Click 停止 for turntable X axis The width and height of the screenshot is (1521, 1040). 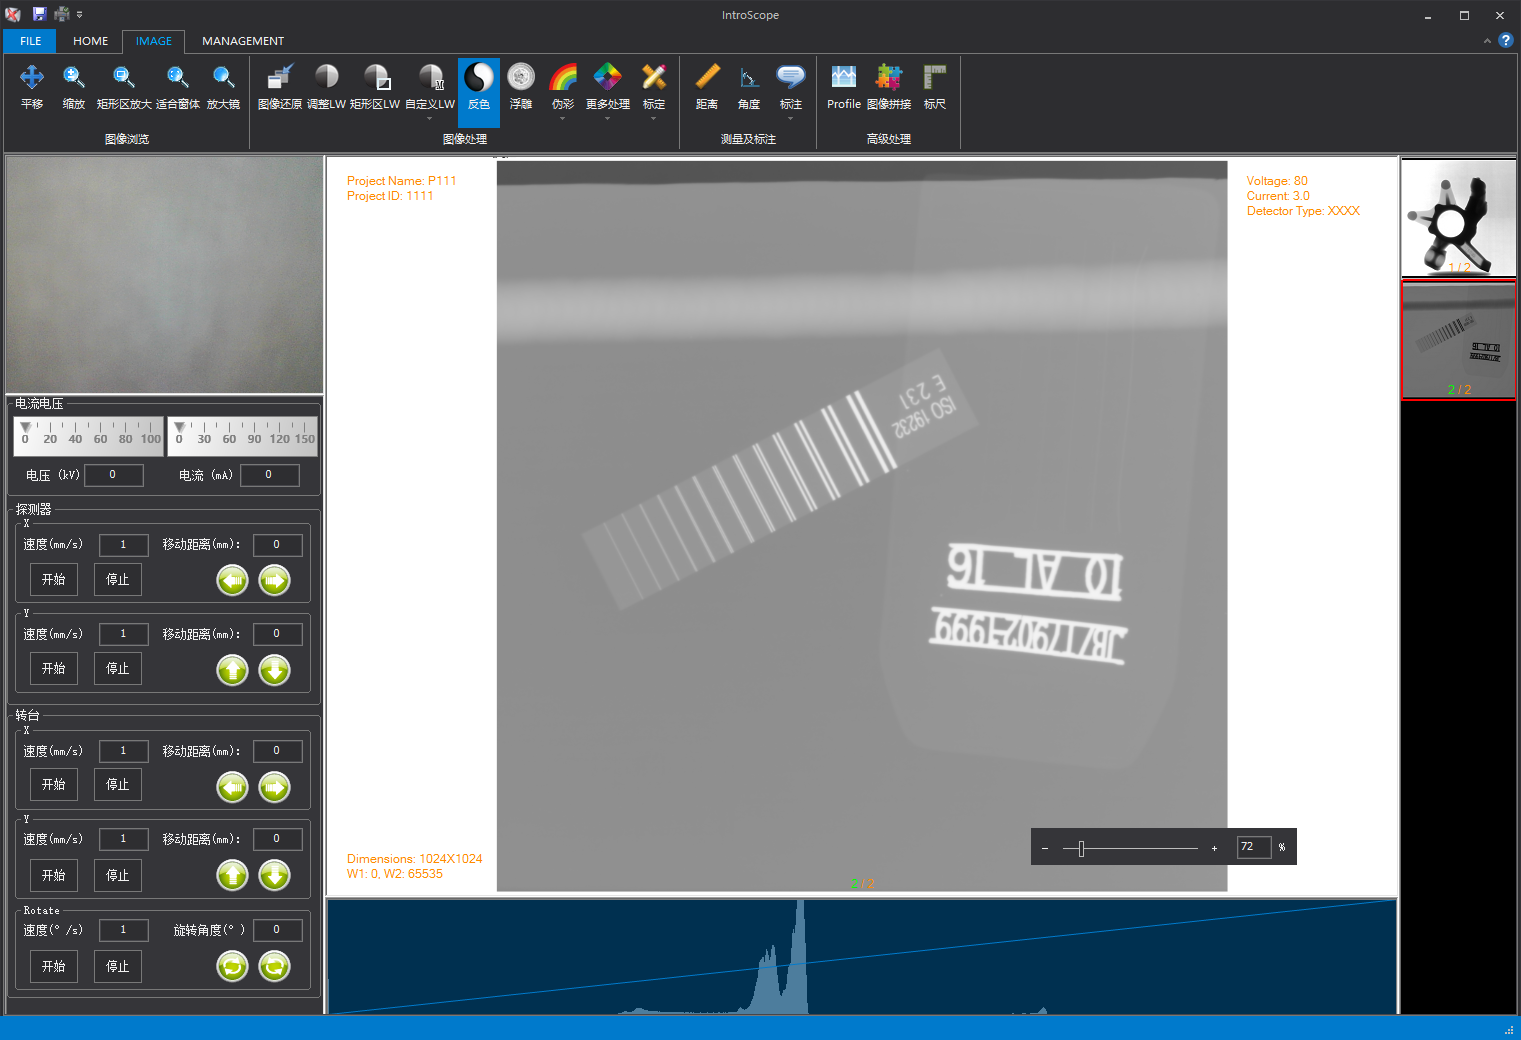[x=118, y=785]
